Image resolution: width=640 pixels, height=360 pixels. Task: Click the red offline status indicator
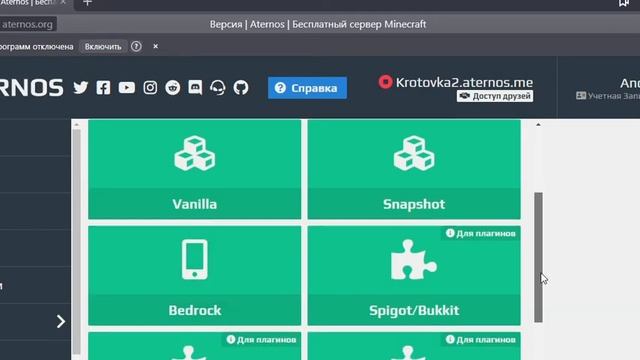(385, 82)
